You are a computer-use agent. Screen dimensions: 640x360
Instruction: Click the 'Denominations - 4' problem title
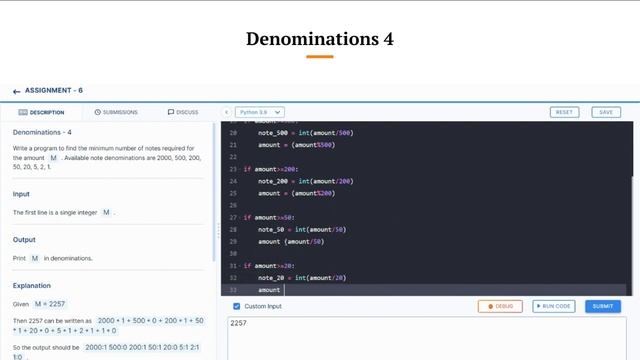click(x=42, y=132)
